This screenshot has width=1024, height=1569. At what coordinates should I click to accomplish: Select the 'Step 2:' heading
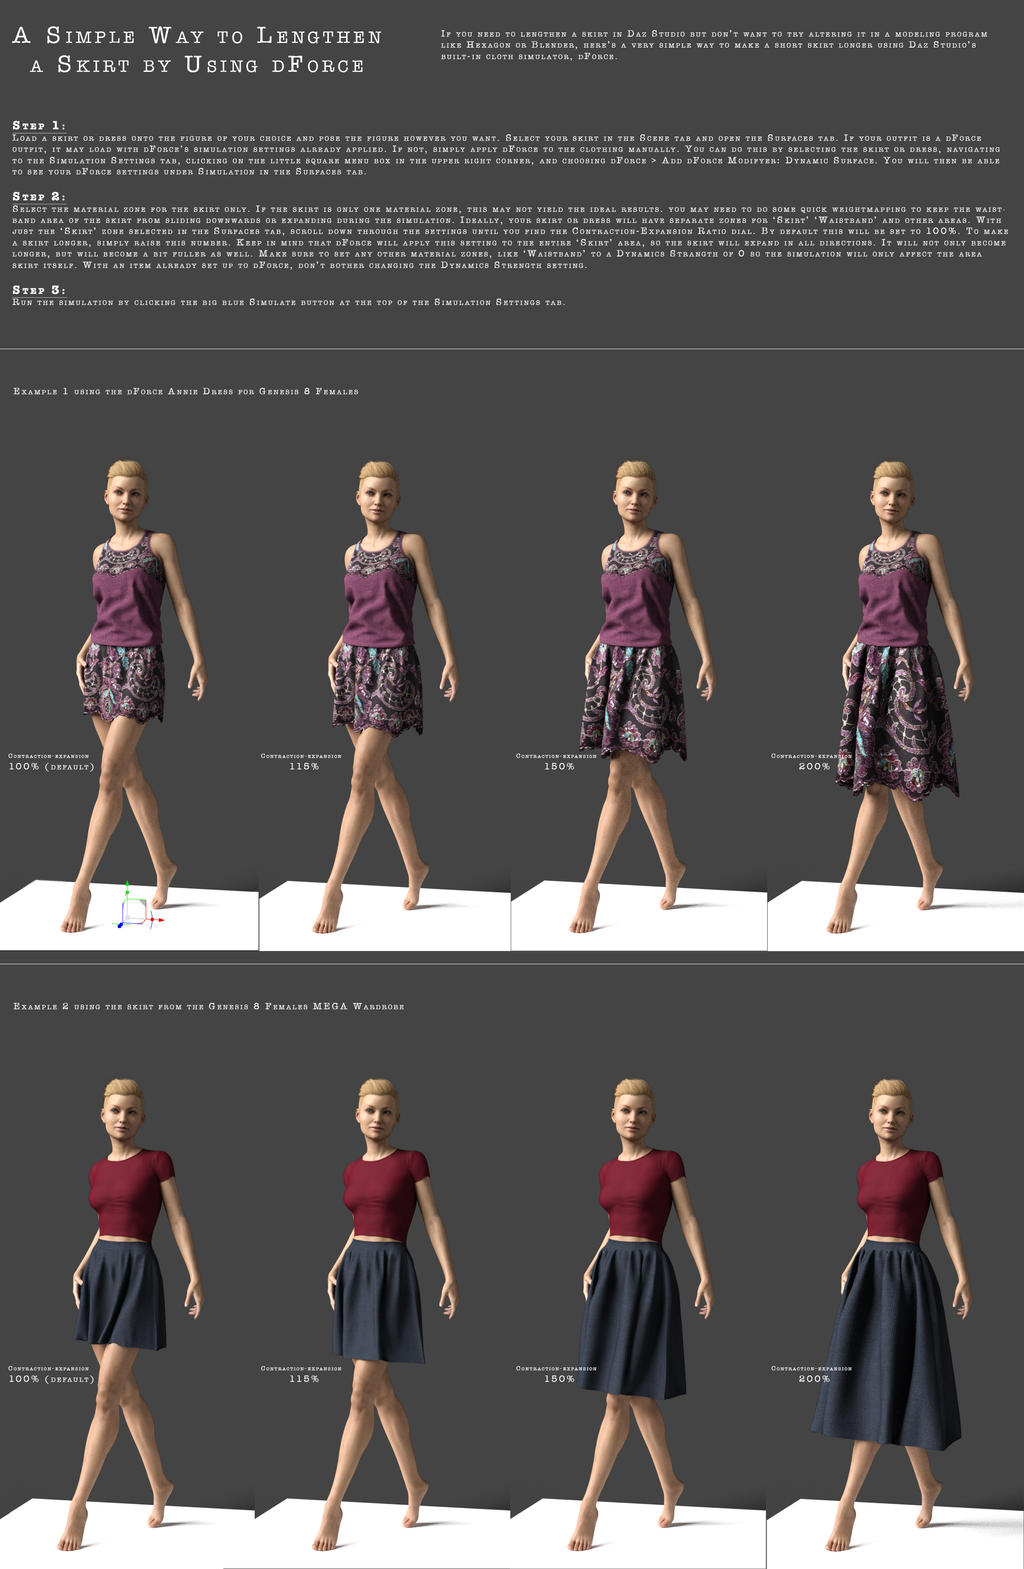(39, 196)
